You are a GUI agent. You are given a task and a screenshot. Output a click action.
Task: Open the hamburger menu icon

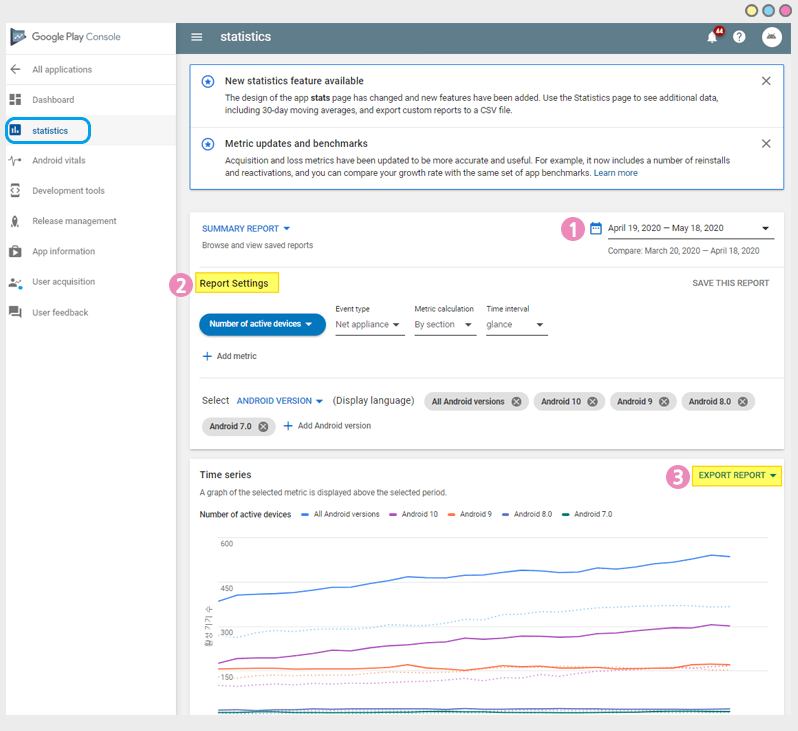(x=196, y=37)
